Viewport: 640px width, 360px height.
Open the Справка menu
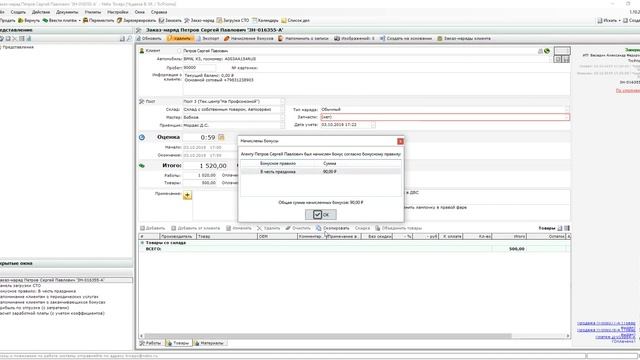coord(159,12)
